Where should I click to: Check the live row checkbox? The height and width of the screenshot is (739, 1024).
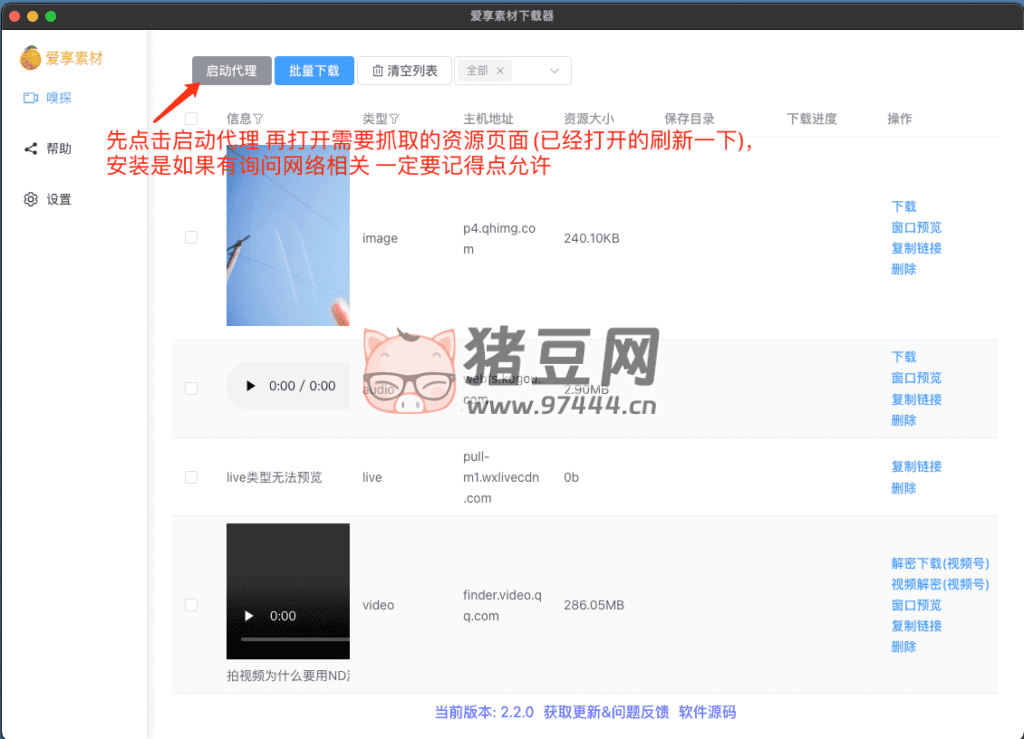pos(191,478)
